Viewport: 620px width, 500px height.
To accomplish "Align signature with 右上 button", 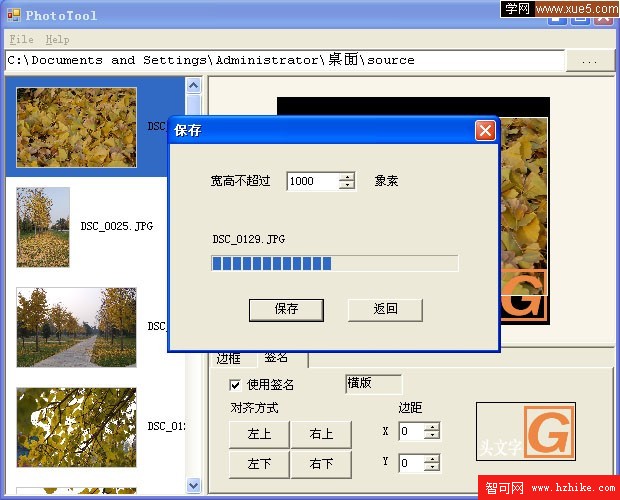I will click(321, 434).
